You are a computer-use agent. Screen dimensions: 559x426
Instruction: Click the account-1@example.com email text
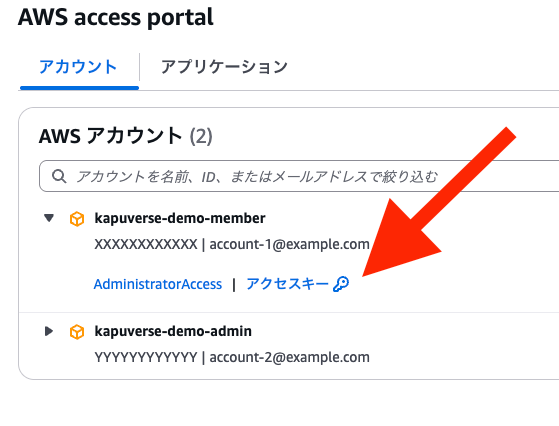click(x=289, y=245)
